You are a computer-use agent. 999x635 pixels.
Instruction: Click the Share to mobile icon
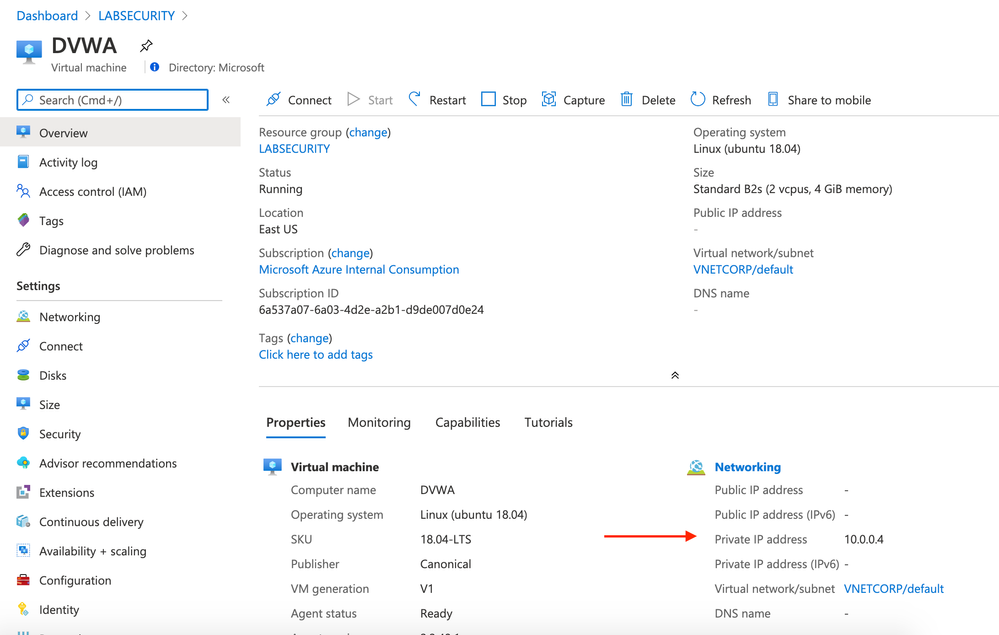(x=773, y=99)
